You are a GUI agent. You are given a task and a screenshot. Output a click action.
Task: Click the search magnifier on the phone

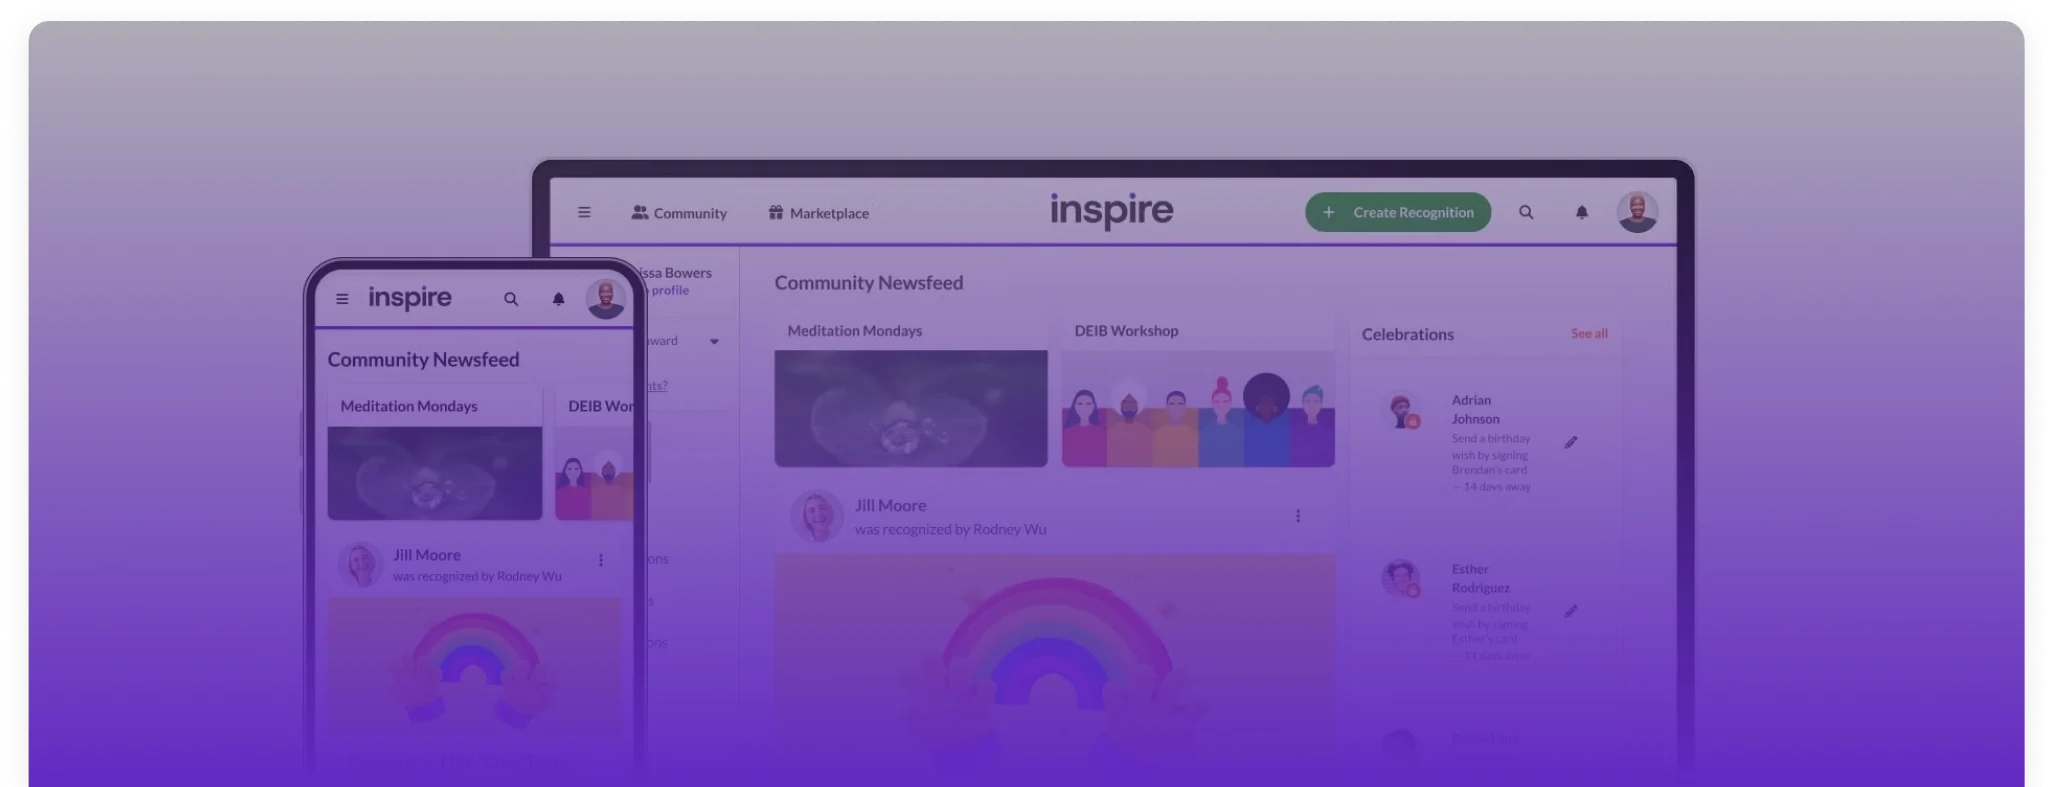pyautogui.click(x=511, y=298)
